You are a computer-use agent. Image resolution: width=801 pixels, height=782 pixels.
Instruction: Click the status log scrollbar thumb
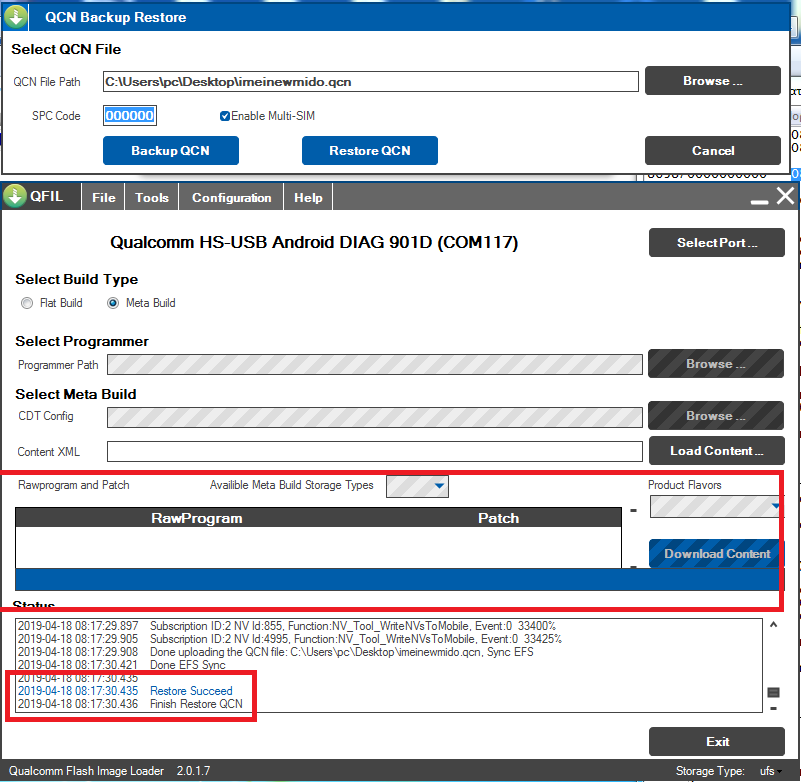(x=774, y=692)
